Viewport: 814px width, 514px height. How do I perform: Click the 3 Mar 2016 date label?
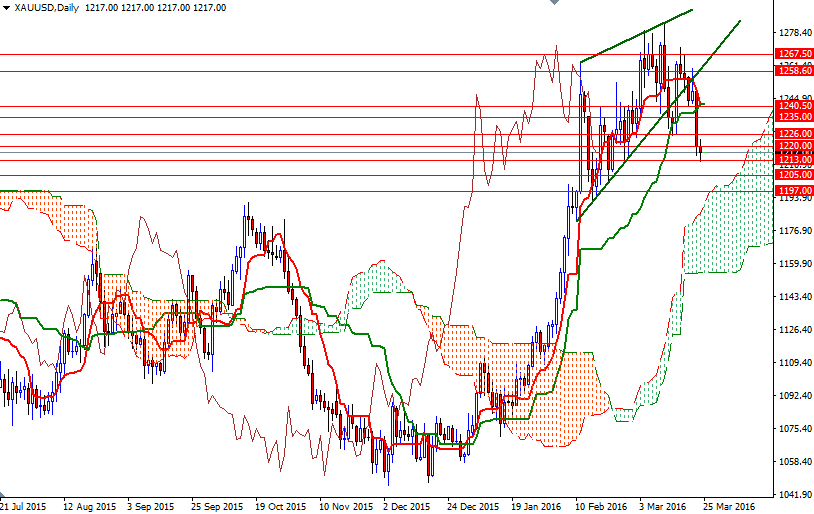click(x=663, y=506)
